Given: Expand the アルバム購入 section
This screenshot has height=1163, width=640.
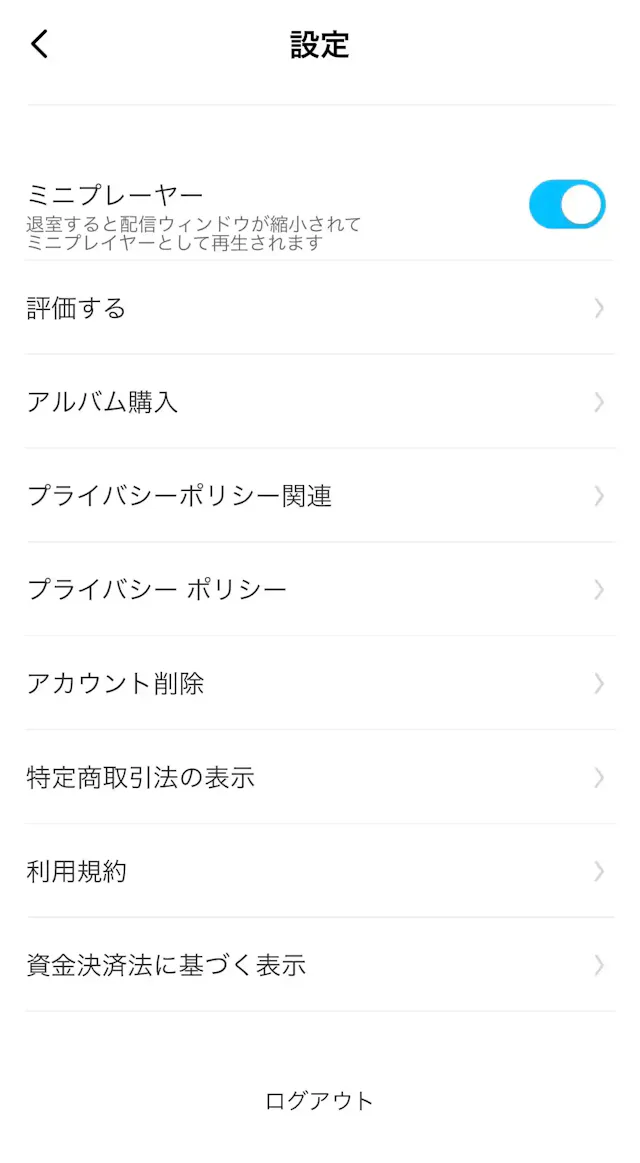Looking at the screenshot, I should pyautogui.click(x=320, y=402).
